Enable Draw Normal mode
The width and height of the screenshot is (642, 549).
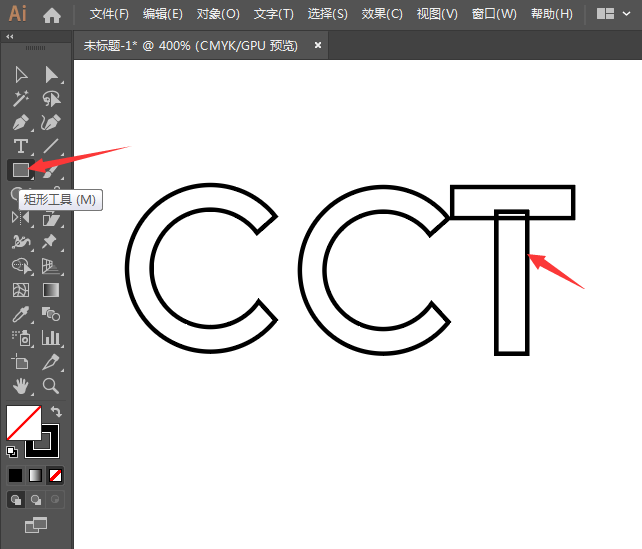[16, 499]
